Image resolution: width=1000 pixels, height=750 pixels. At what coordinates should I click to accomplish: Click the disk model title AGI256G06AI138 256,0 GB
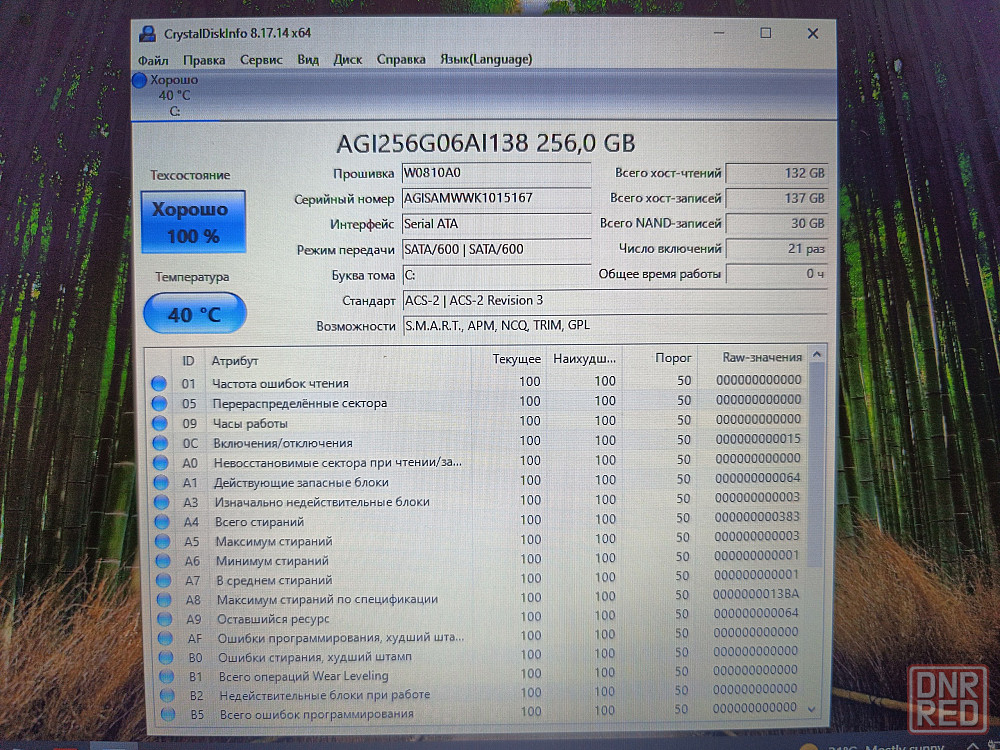486,143
